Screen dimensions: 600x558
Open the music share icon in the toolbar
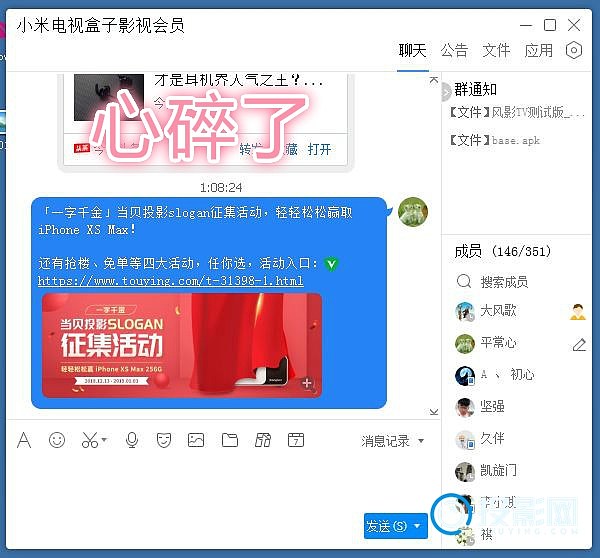coord(263,440)
